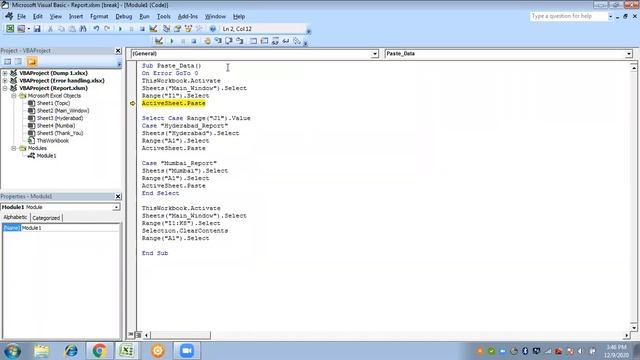The width and height of the screenshot is (640, 360).
Task: Open the Debug menu
Action: click(x=124, y=17)
